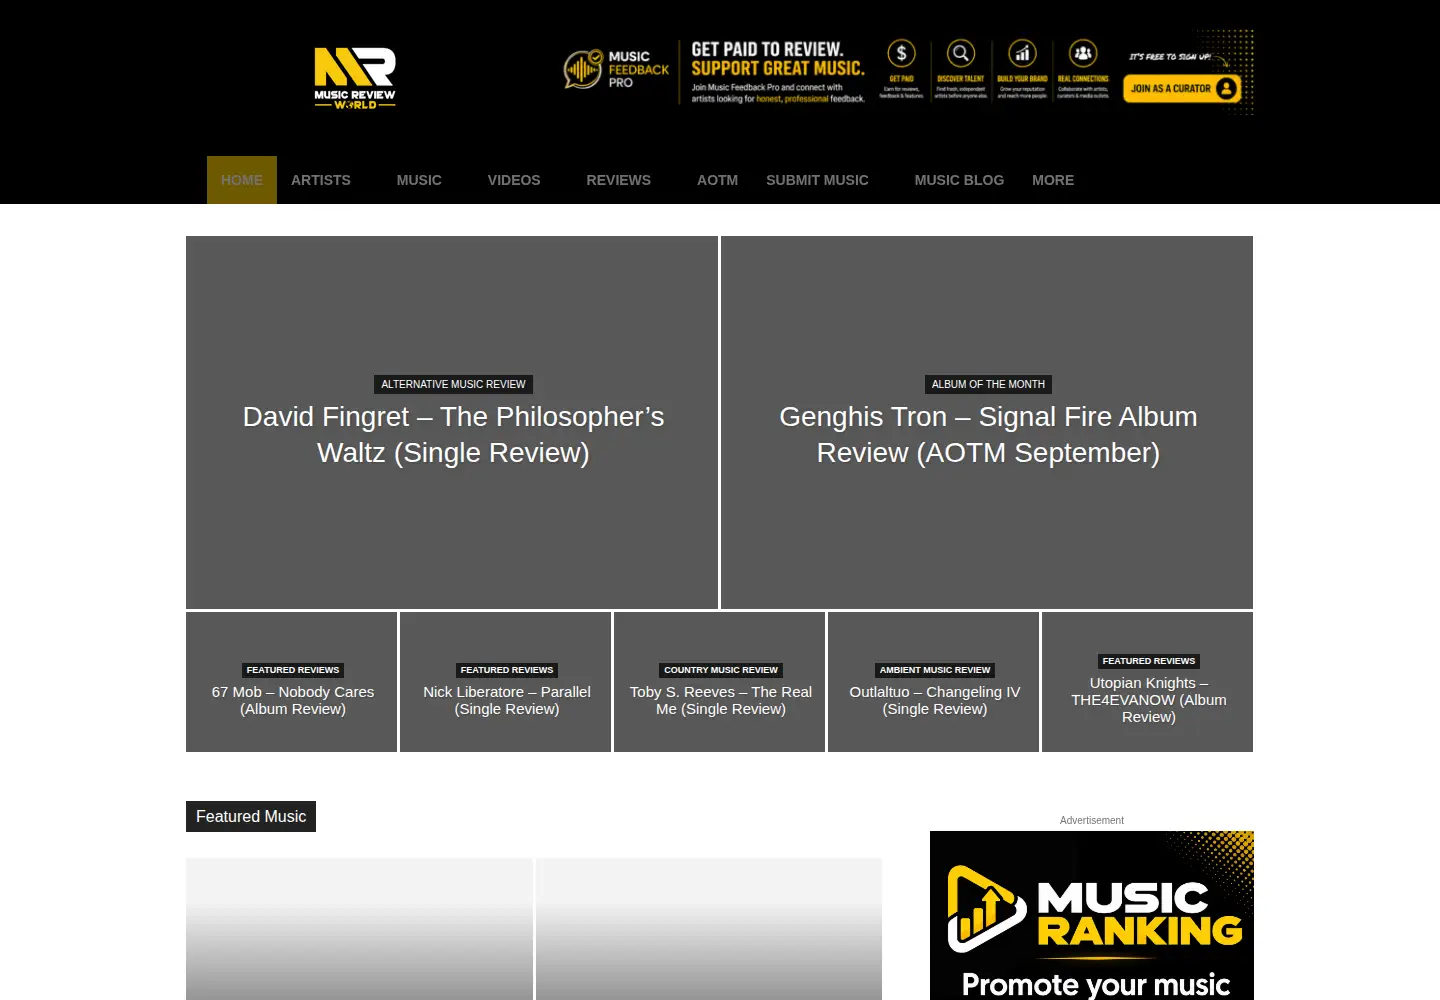Open Outlaltuo – Changeling IV single review
The width and height of the screenshot is (1440, 1000).
[935, 700]
